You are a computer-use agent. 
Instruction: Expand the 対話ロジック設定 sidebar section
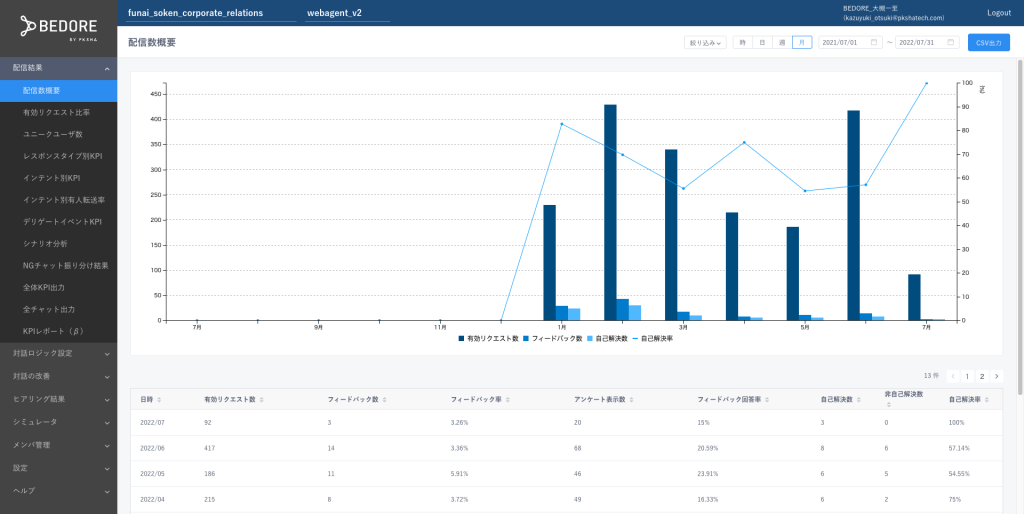click(x=58, y=353)
